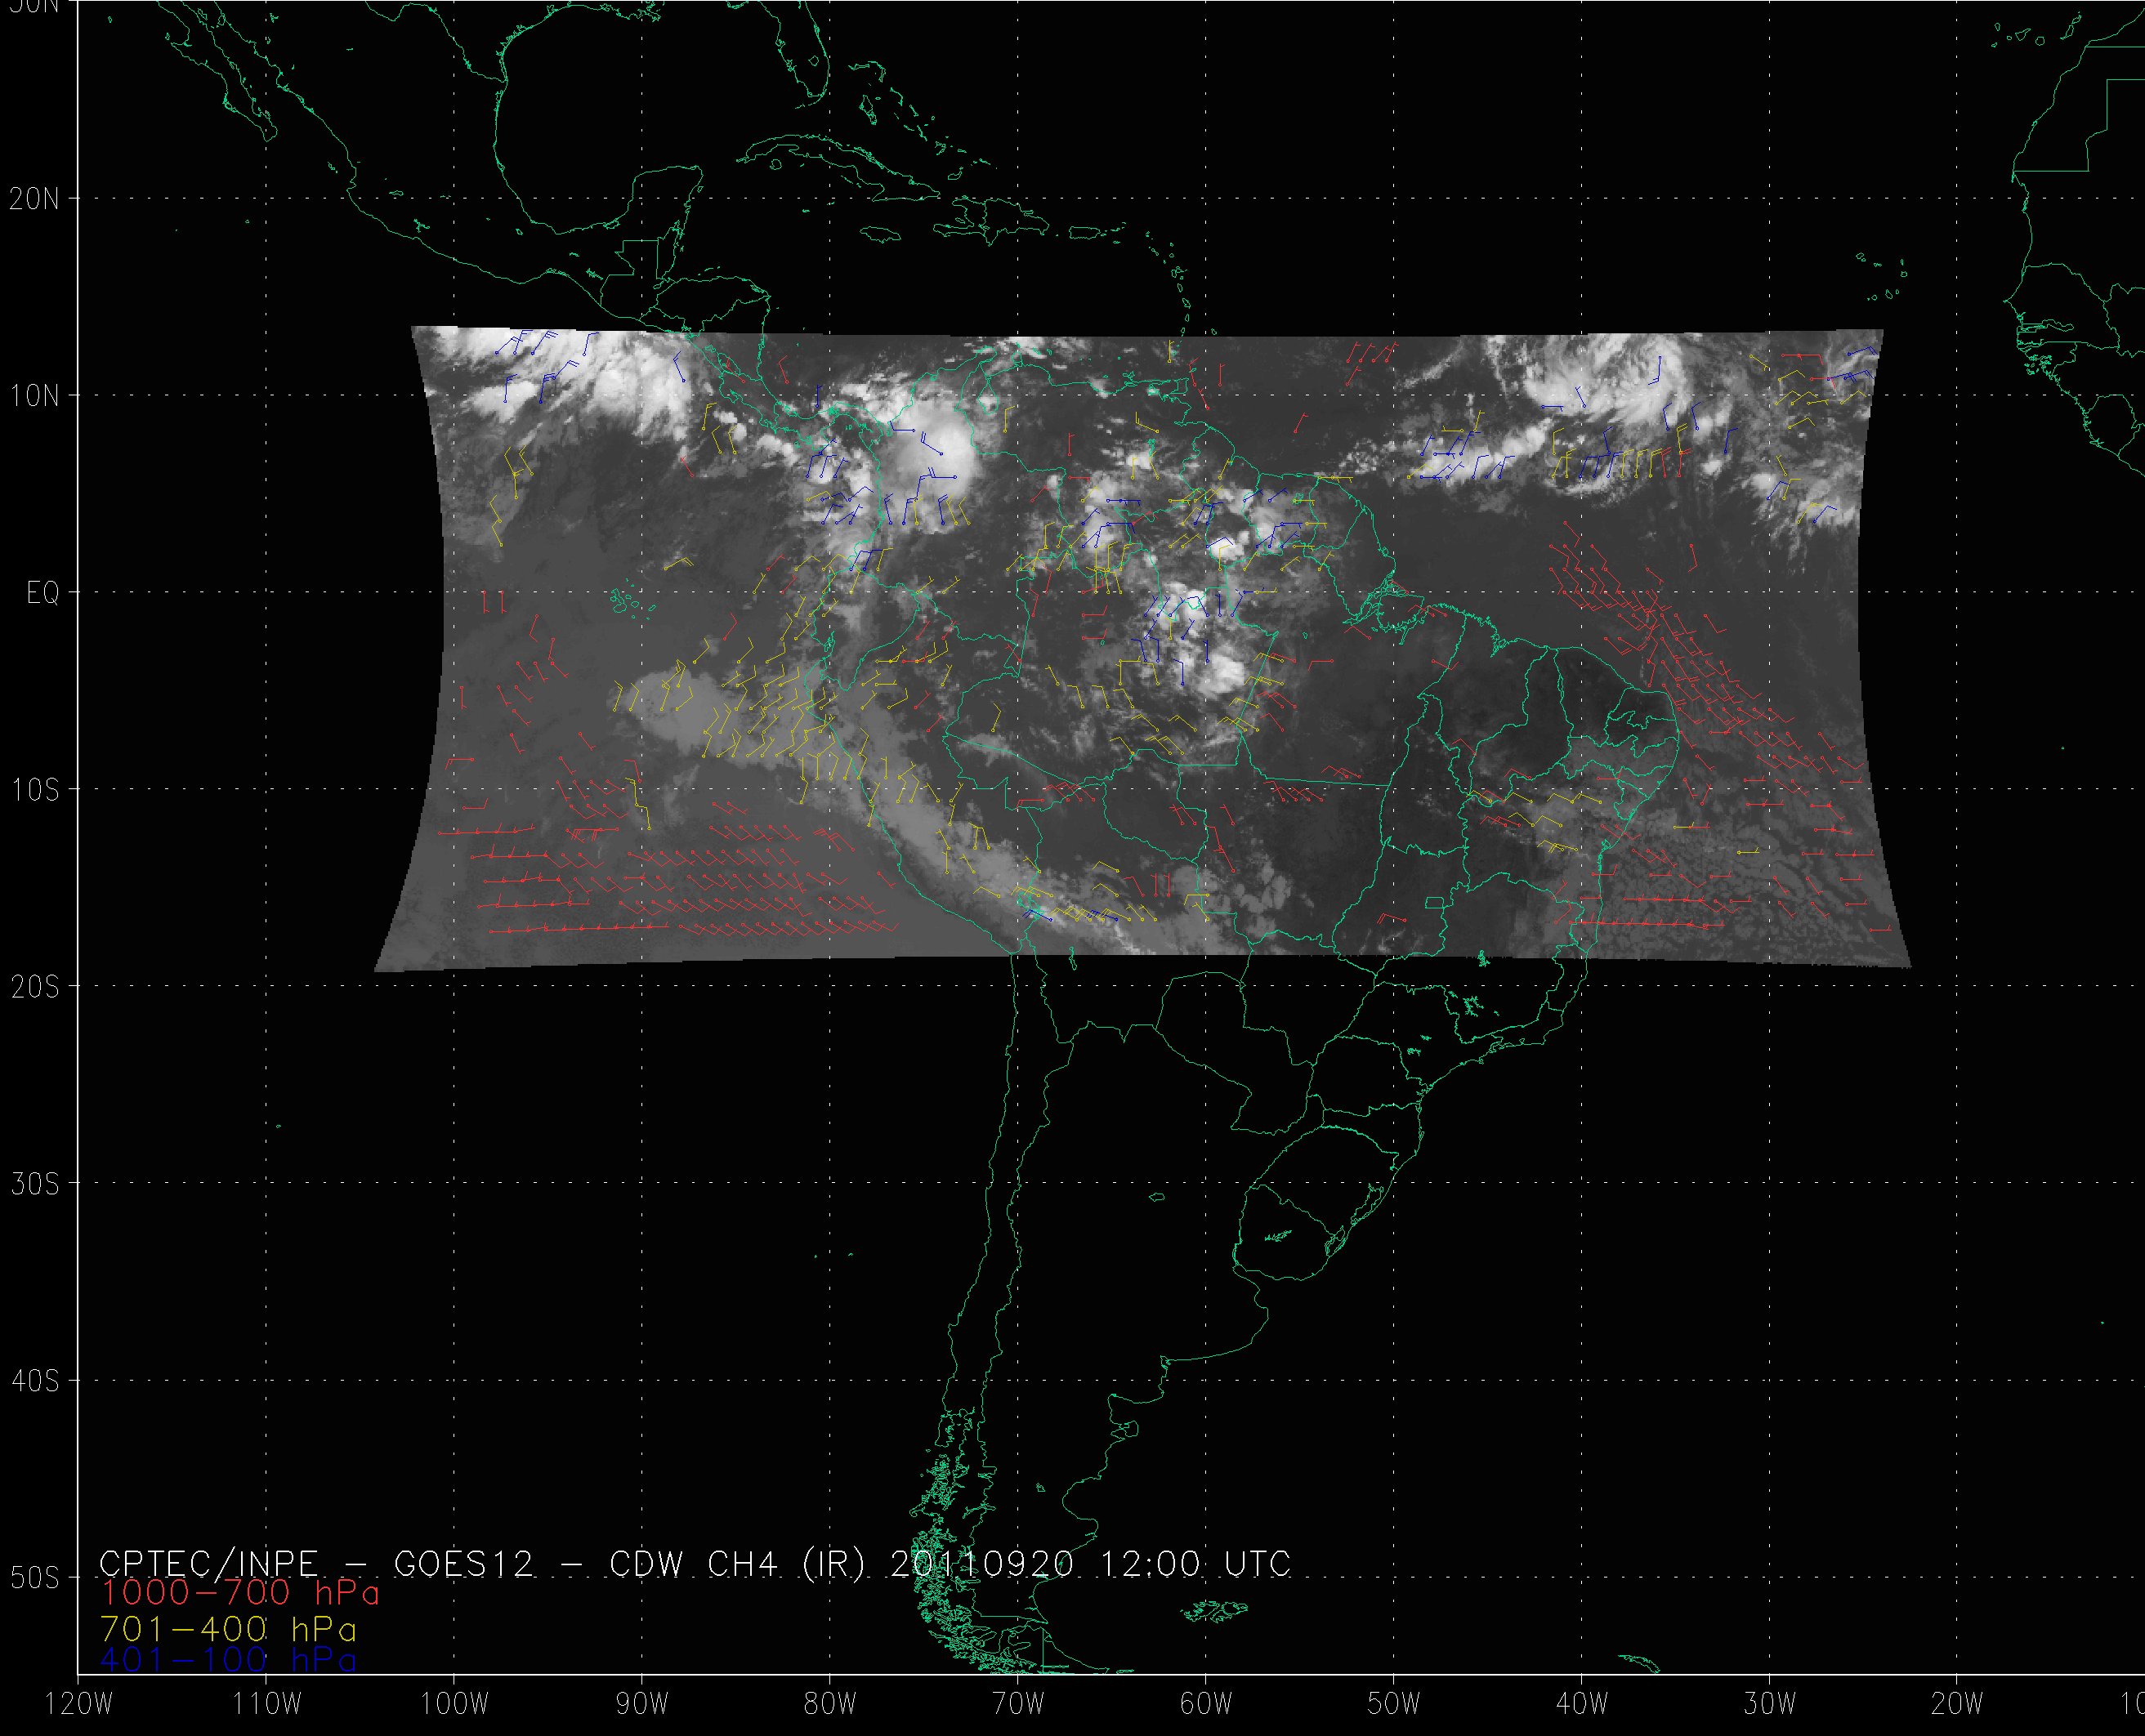Image resolution: width=2145 pixels, height=1736 pixels.
Task: Click the 40S latitude label
Action: (35, 1381)
